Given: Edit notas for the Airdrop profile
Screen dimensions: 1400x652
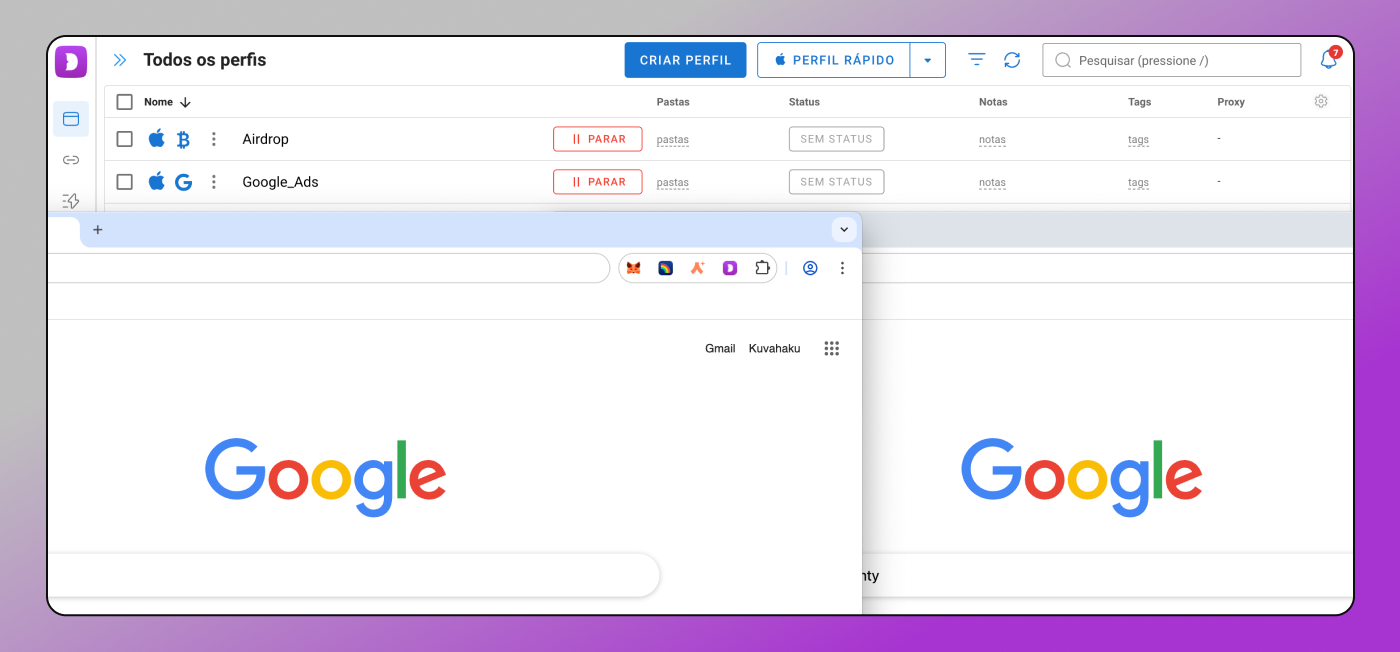Looking at the screenshot, I should pos(992,140).
